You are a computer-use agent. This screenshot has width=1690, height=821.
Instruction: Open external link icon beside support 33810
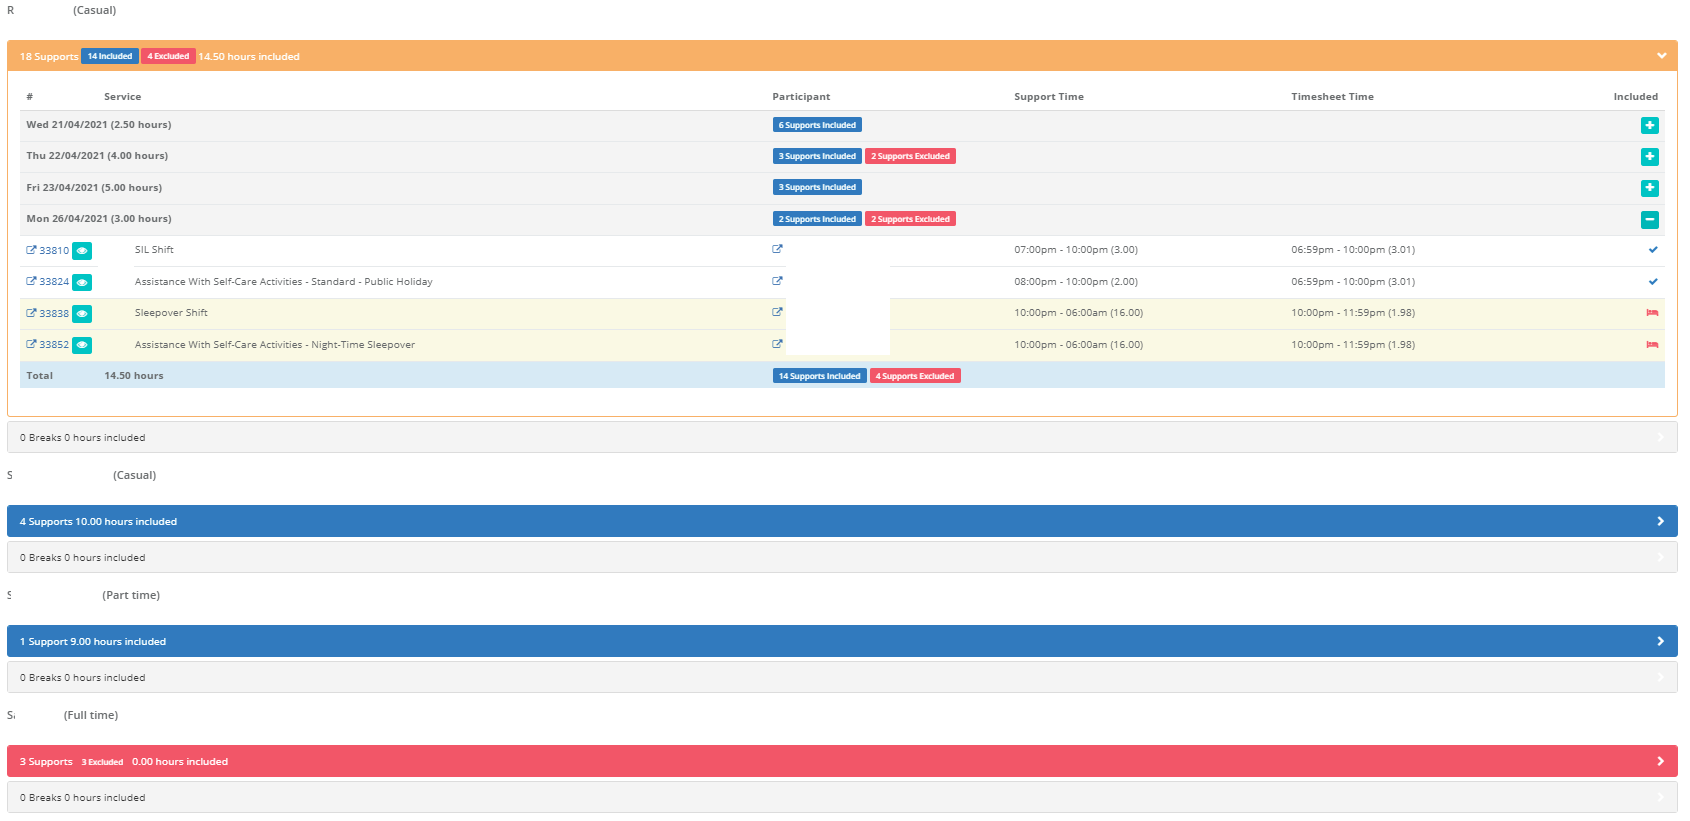coord(31,250)
